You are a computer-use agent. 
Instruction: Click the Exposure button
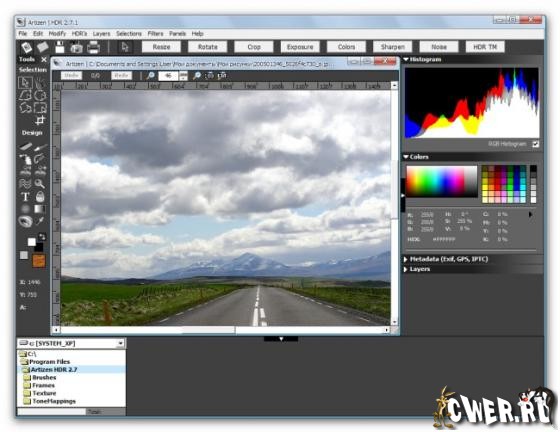pos(300,47)
